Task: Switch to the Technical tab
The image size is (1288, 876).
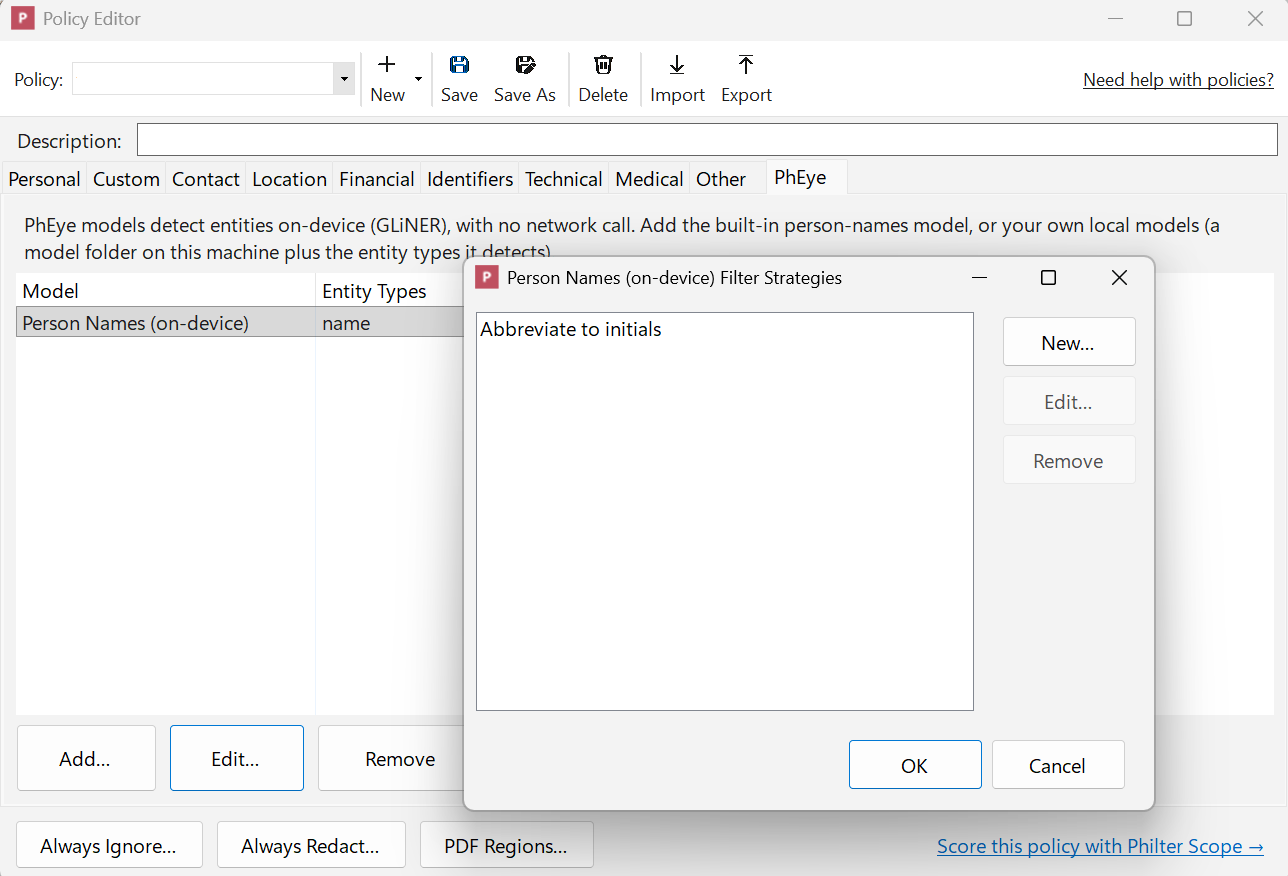Action: click(564, 179)
